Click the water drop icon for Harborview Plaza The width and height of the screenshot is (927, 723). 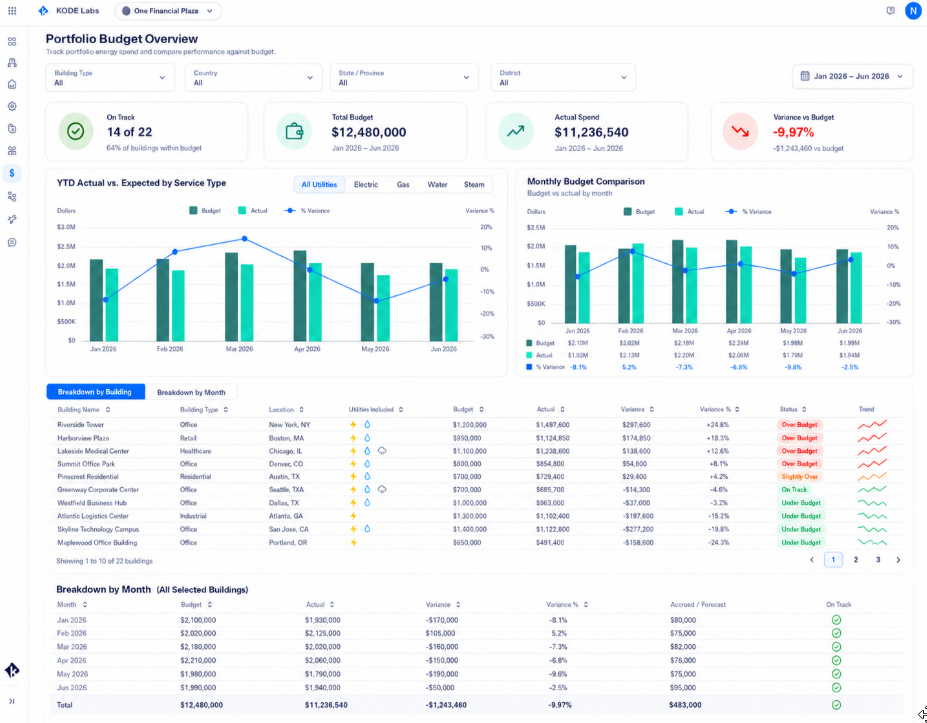pyautogui.click(x=367, y=438)
